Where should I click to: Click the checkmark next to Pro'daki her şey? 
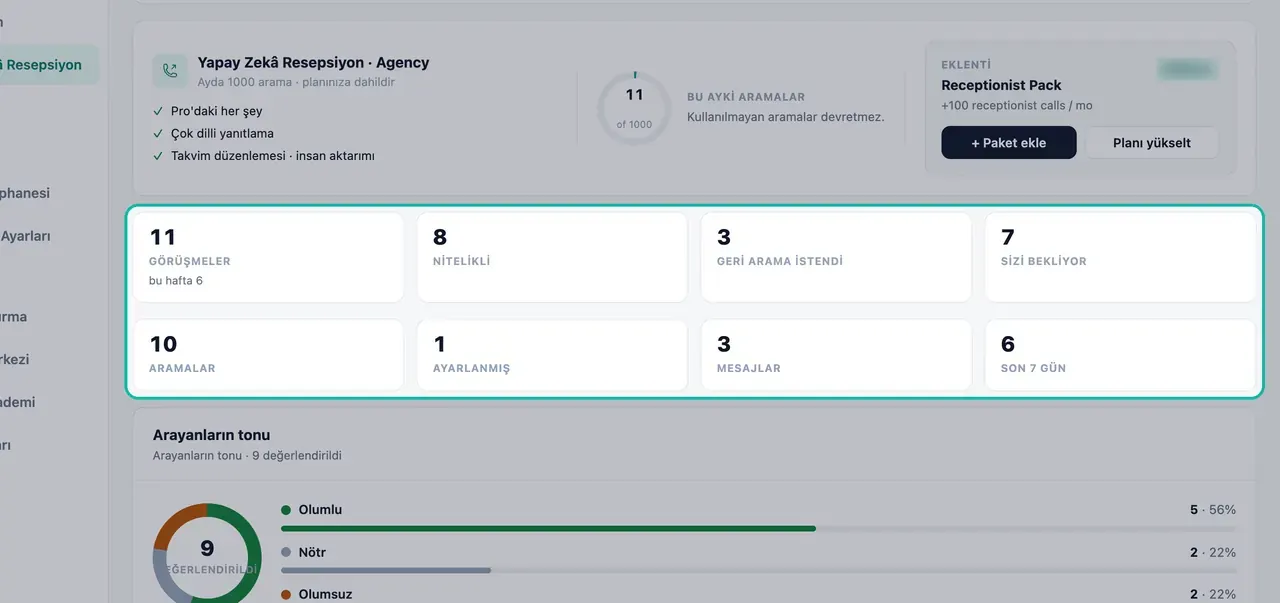[x=158, y=111]
